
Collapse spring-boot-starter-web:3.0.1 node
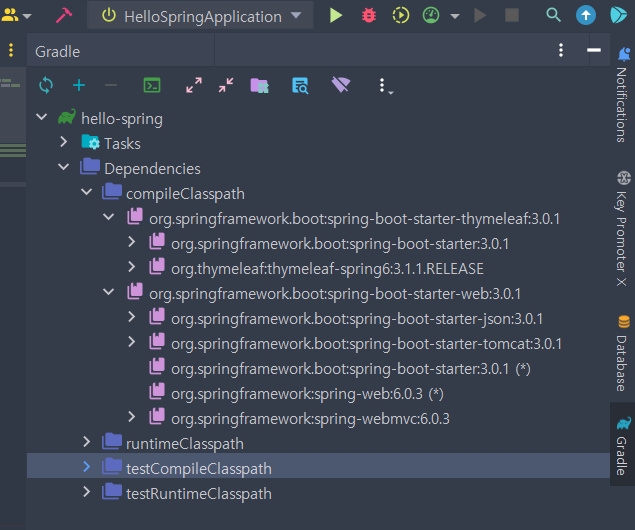tap(109, 292)
